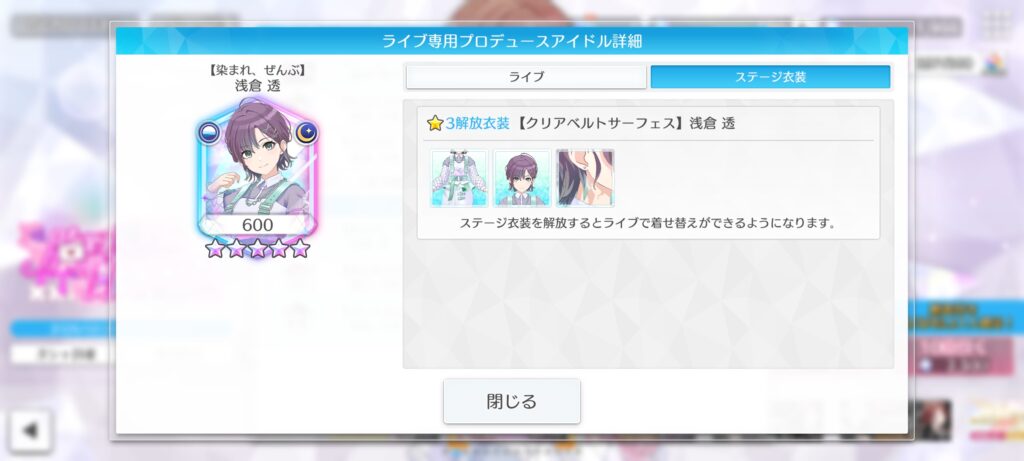The image size is (1024, 461).
Task: Switch to the ステージ衣装 tab
Action: pyautogui.click(x=771, y=76)
